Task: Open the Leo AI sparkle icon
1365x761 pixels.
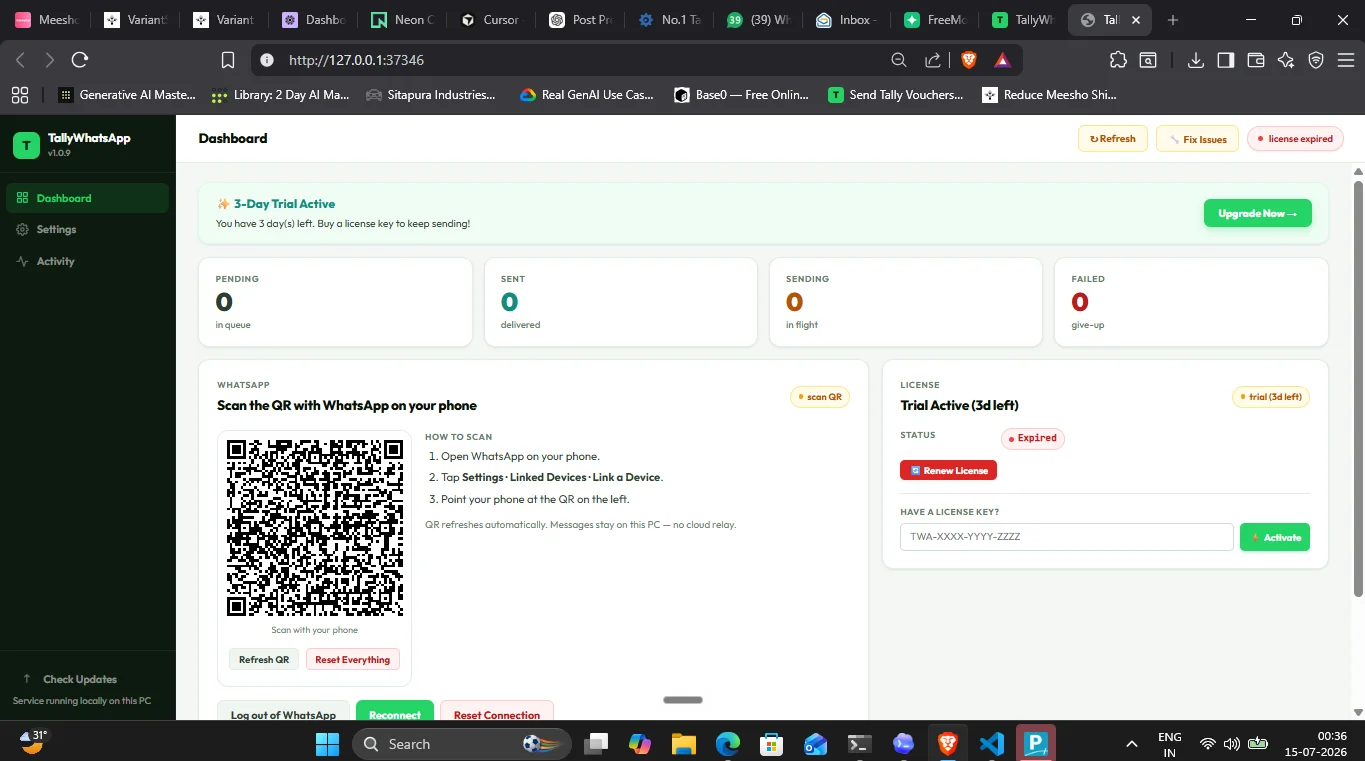Action: 1286,60
